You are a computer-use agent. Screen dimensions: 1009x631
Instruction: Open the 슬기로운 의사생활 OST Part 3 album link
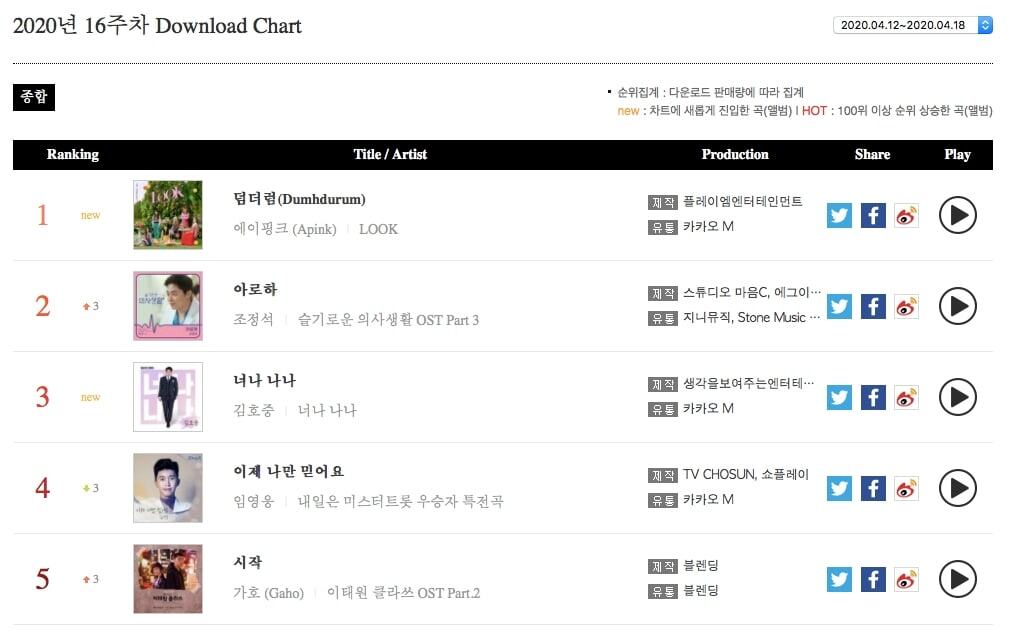click(x=388, y=320)
